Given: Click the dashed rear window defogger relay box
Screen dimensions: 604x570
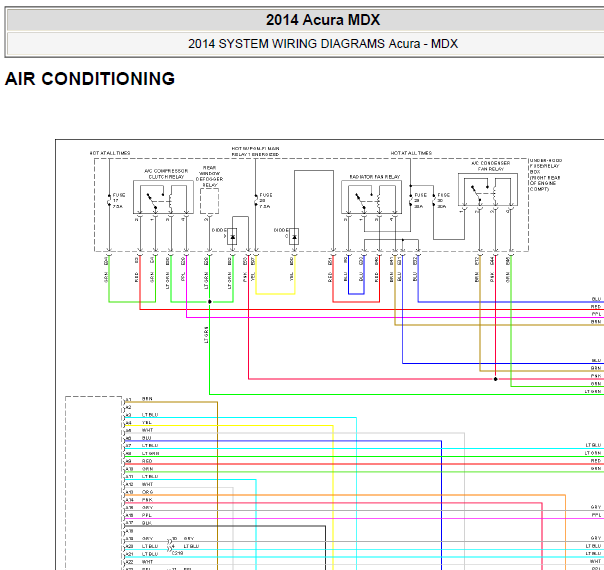Looking at the screenshot, I should [209, 201].
